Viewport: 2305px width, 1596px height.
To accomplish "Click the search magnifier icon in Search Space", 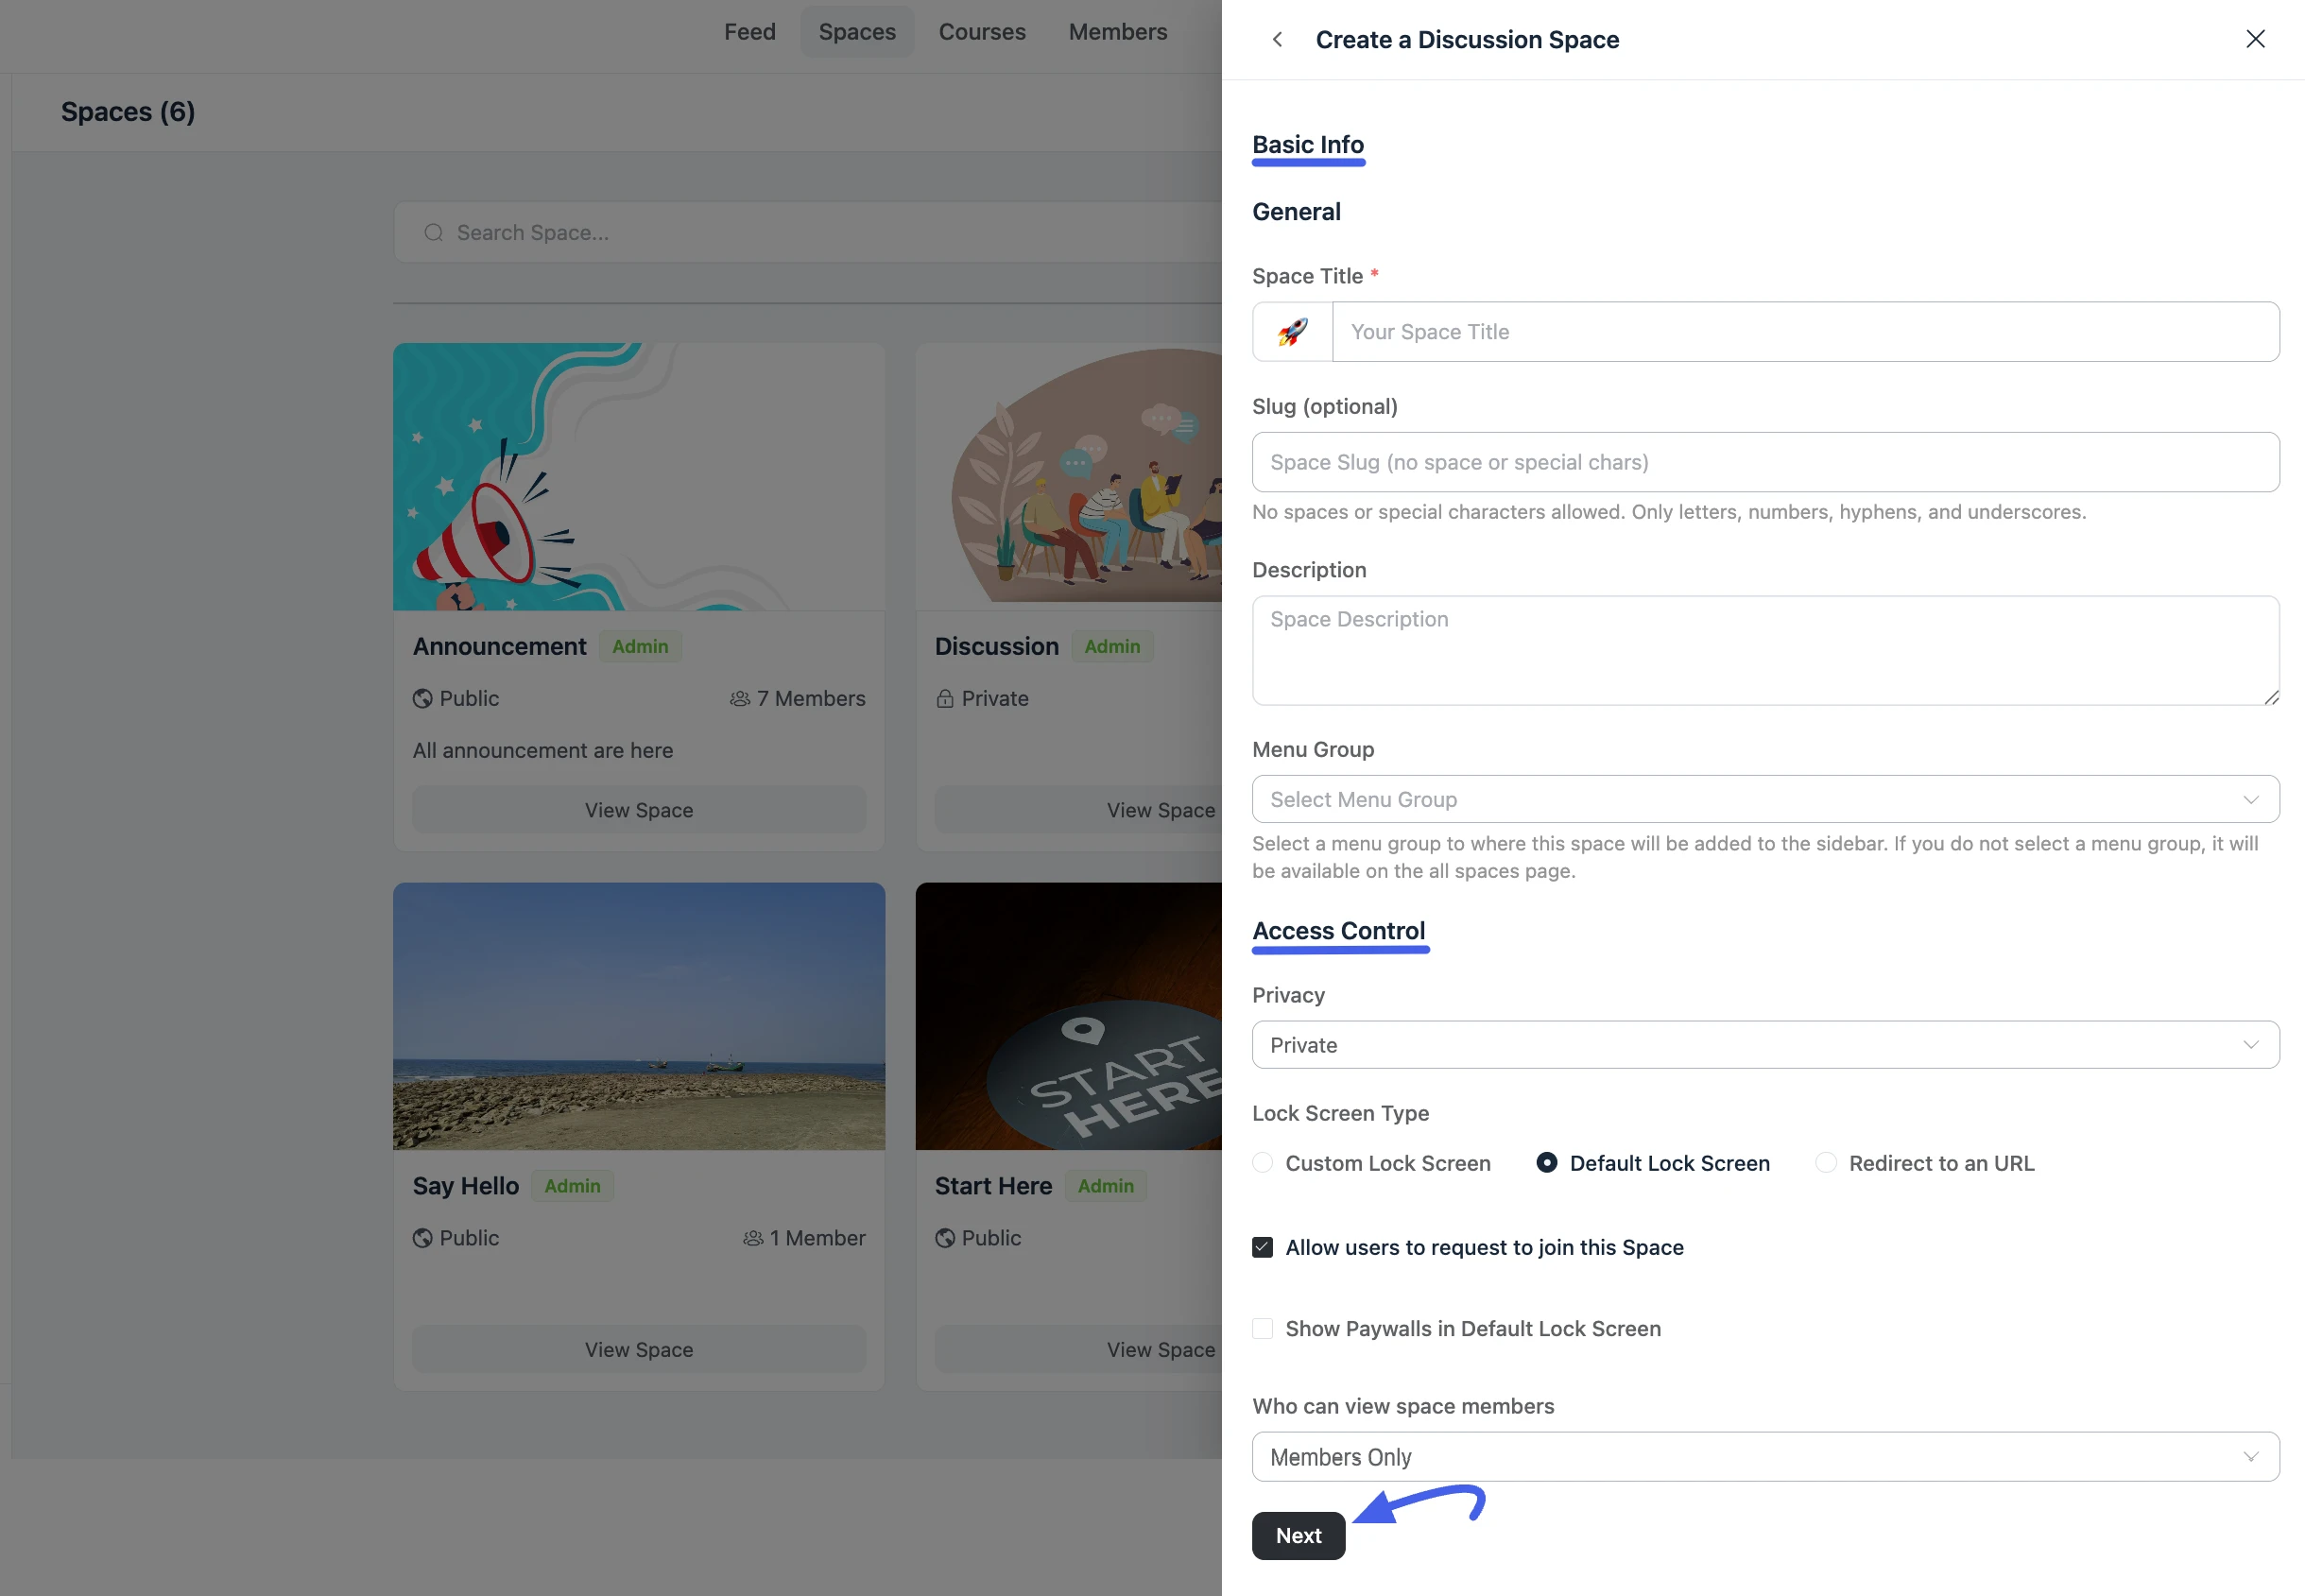I will point(433,233).
